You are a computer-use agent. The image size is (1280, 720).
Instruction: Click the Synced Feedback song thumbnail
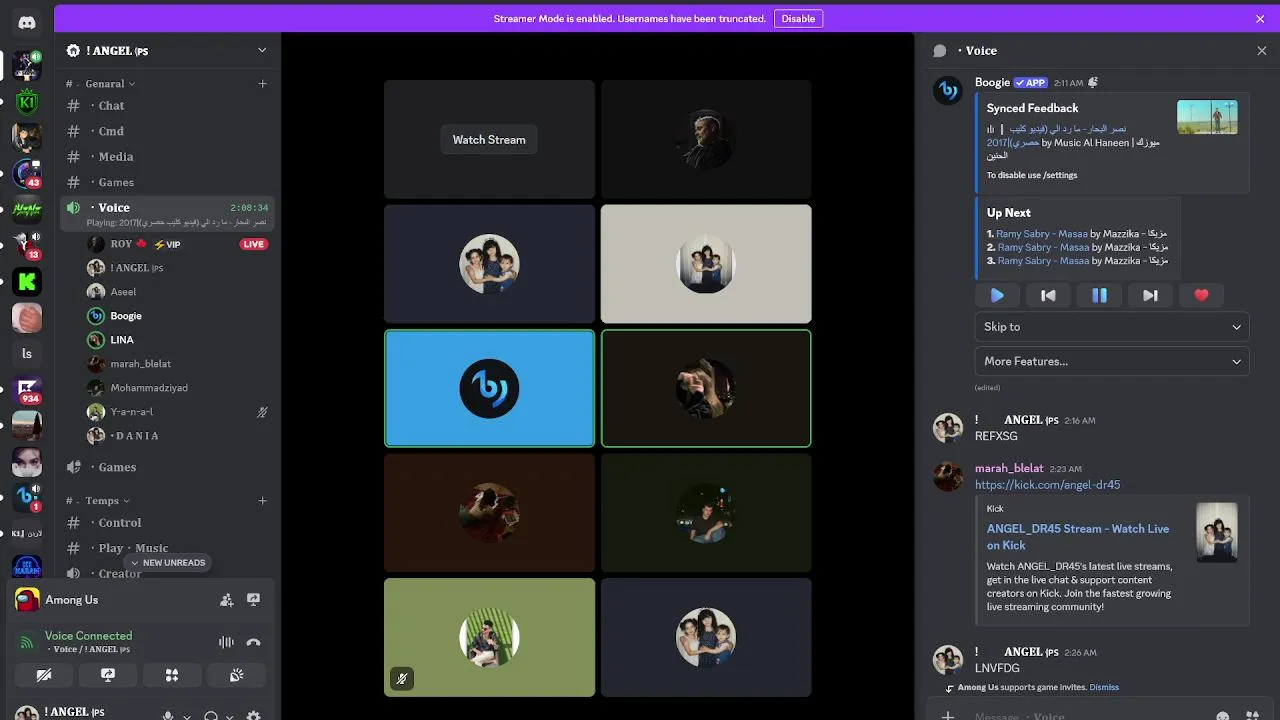pyautogui.click(x=1207, y=117)
